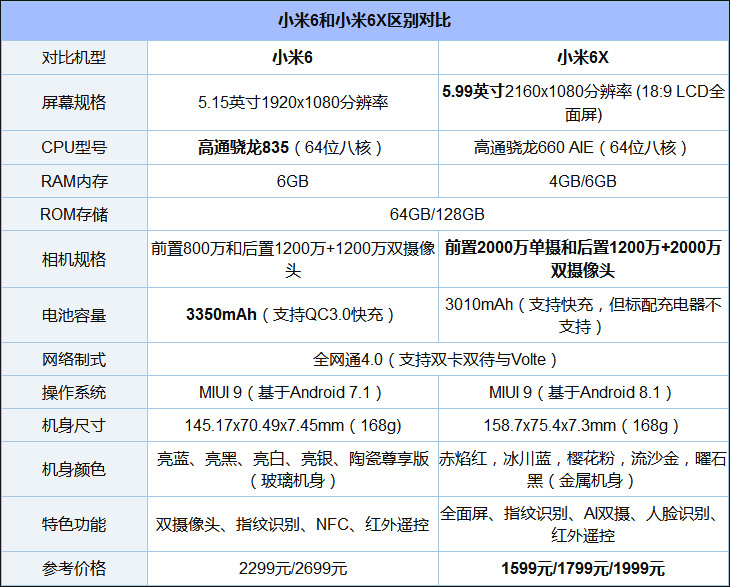Viewport: 730px width, 587px height.
Task: Select the CPU型号 row label
Action: [74, 148]
